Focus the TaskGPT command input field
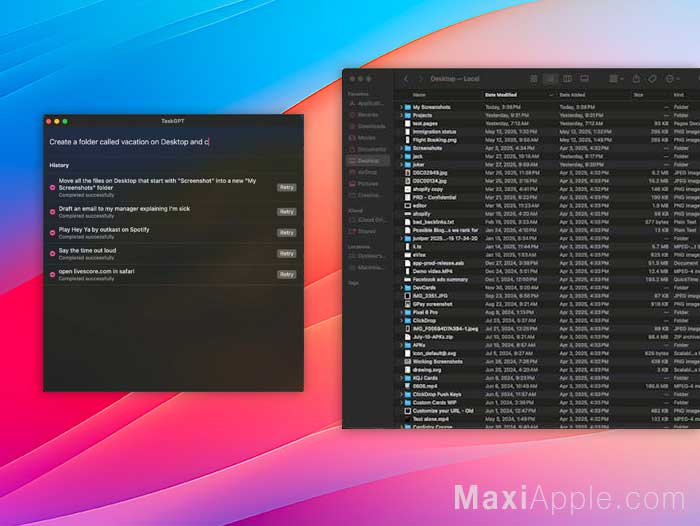The height and width of the screenshot is (526, 700). [173, 142]
